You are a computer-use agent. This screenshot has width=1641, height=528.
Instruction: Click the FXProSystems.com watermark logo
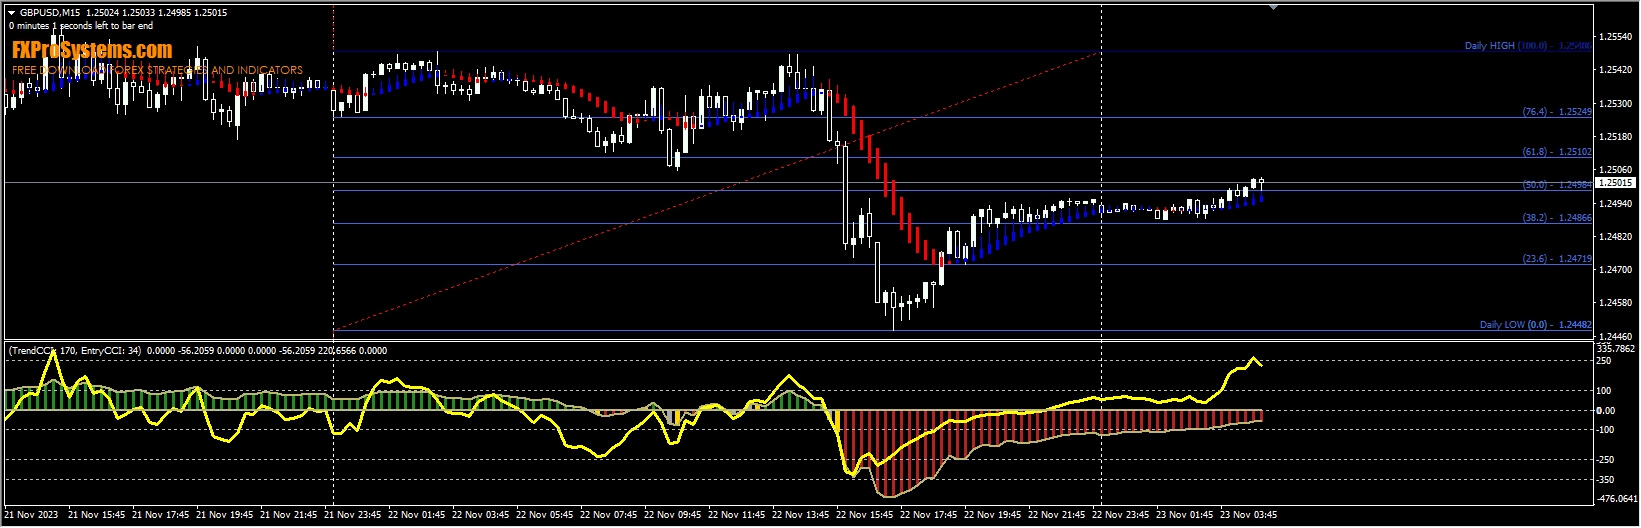(92, 50)
